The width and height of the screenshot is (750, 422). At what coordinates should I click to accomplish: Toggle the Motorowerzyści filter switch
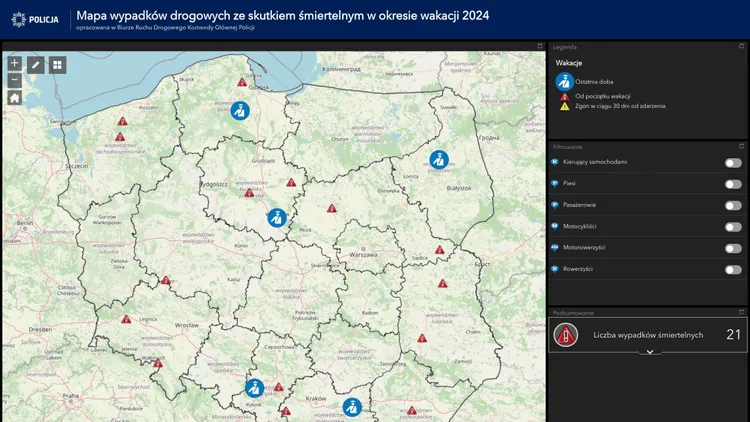point(733,248)
